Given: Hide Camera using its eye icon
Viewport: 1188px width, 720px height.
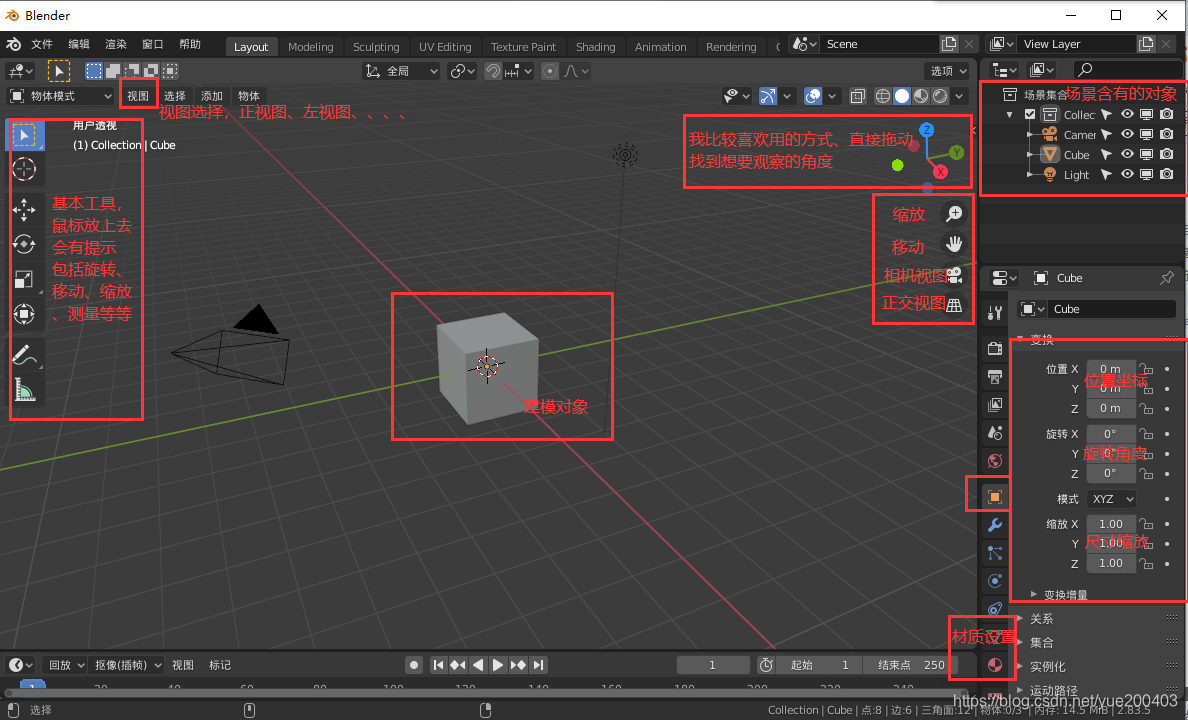Looking at the screenshot, I should click(x=1127, y=134).
